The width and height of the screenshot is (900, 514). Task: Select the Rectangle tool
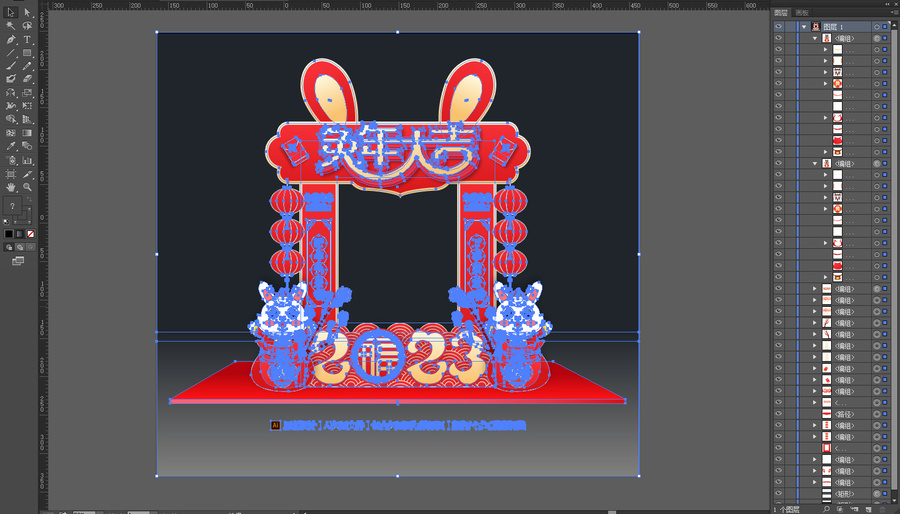(x=27, y=53)
